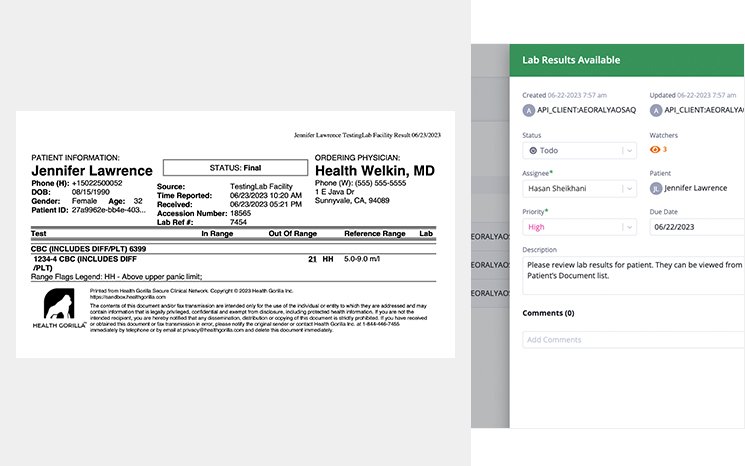The image size is (745, 466).
Task: Click the phone number +15022500052
Action: point(97,183)
